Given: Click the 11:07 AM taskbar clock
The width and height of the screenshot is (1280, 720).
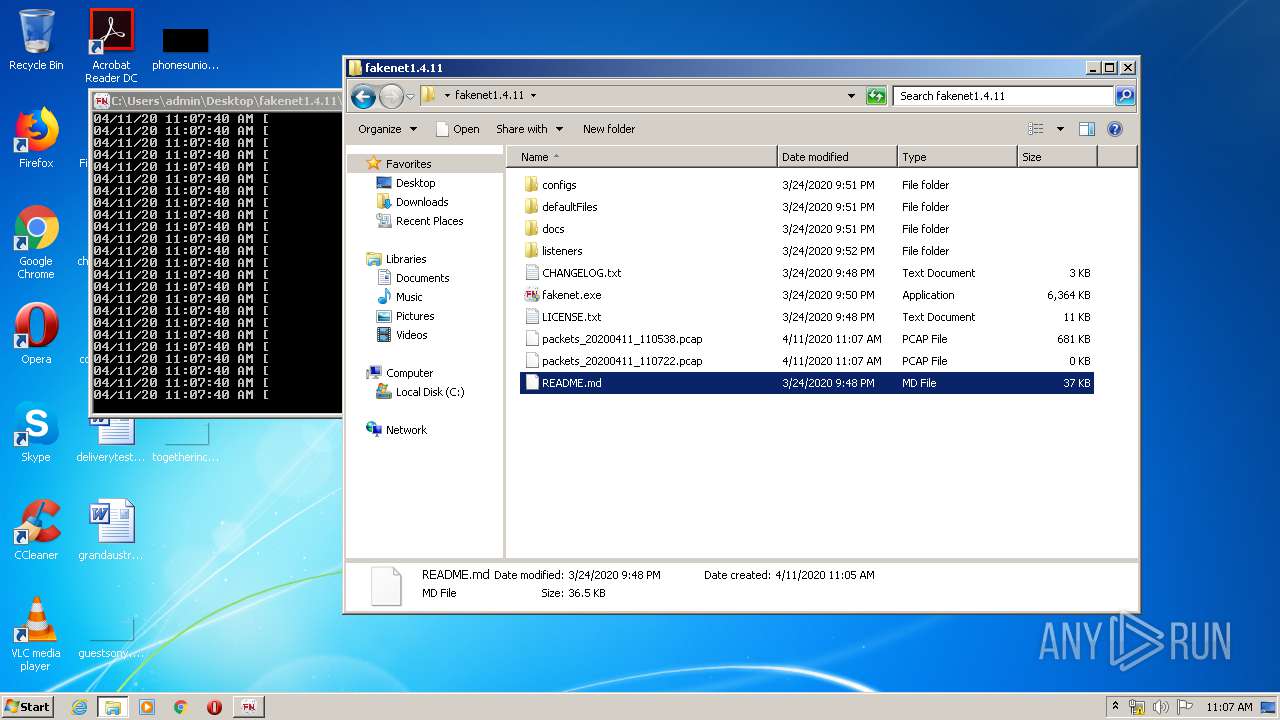Looking at the screenshot, I should point(1229,707).
